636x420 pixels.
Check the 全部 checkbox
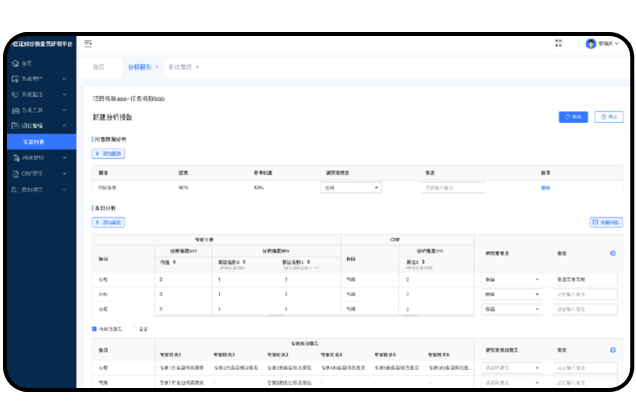(134, 329)
